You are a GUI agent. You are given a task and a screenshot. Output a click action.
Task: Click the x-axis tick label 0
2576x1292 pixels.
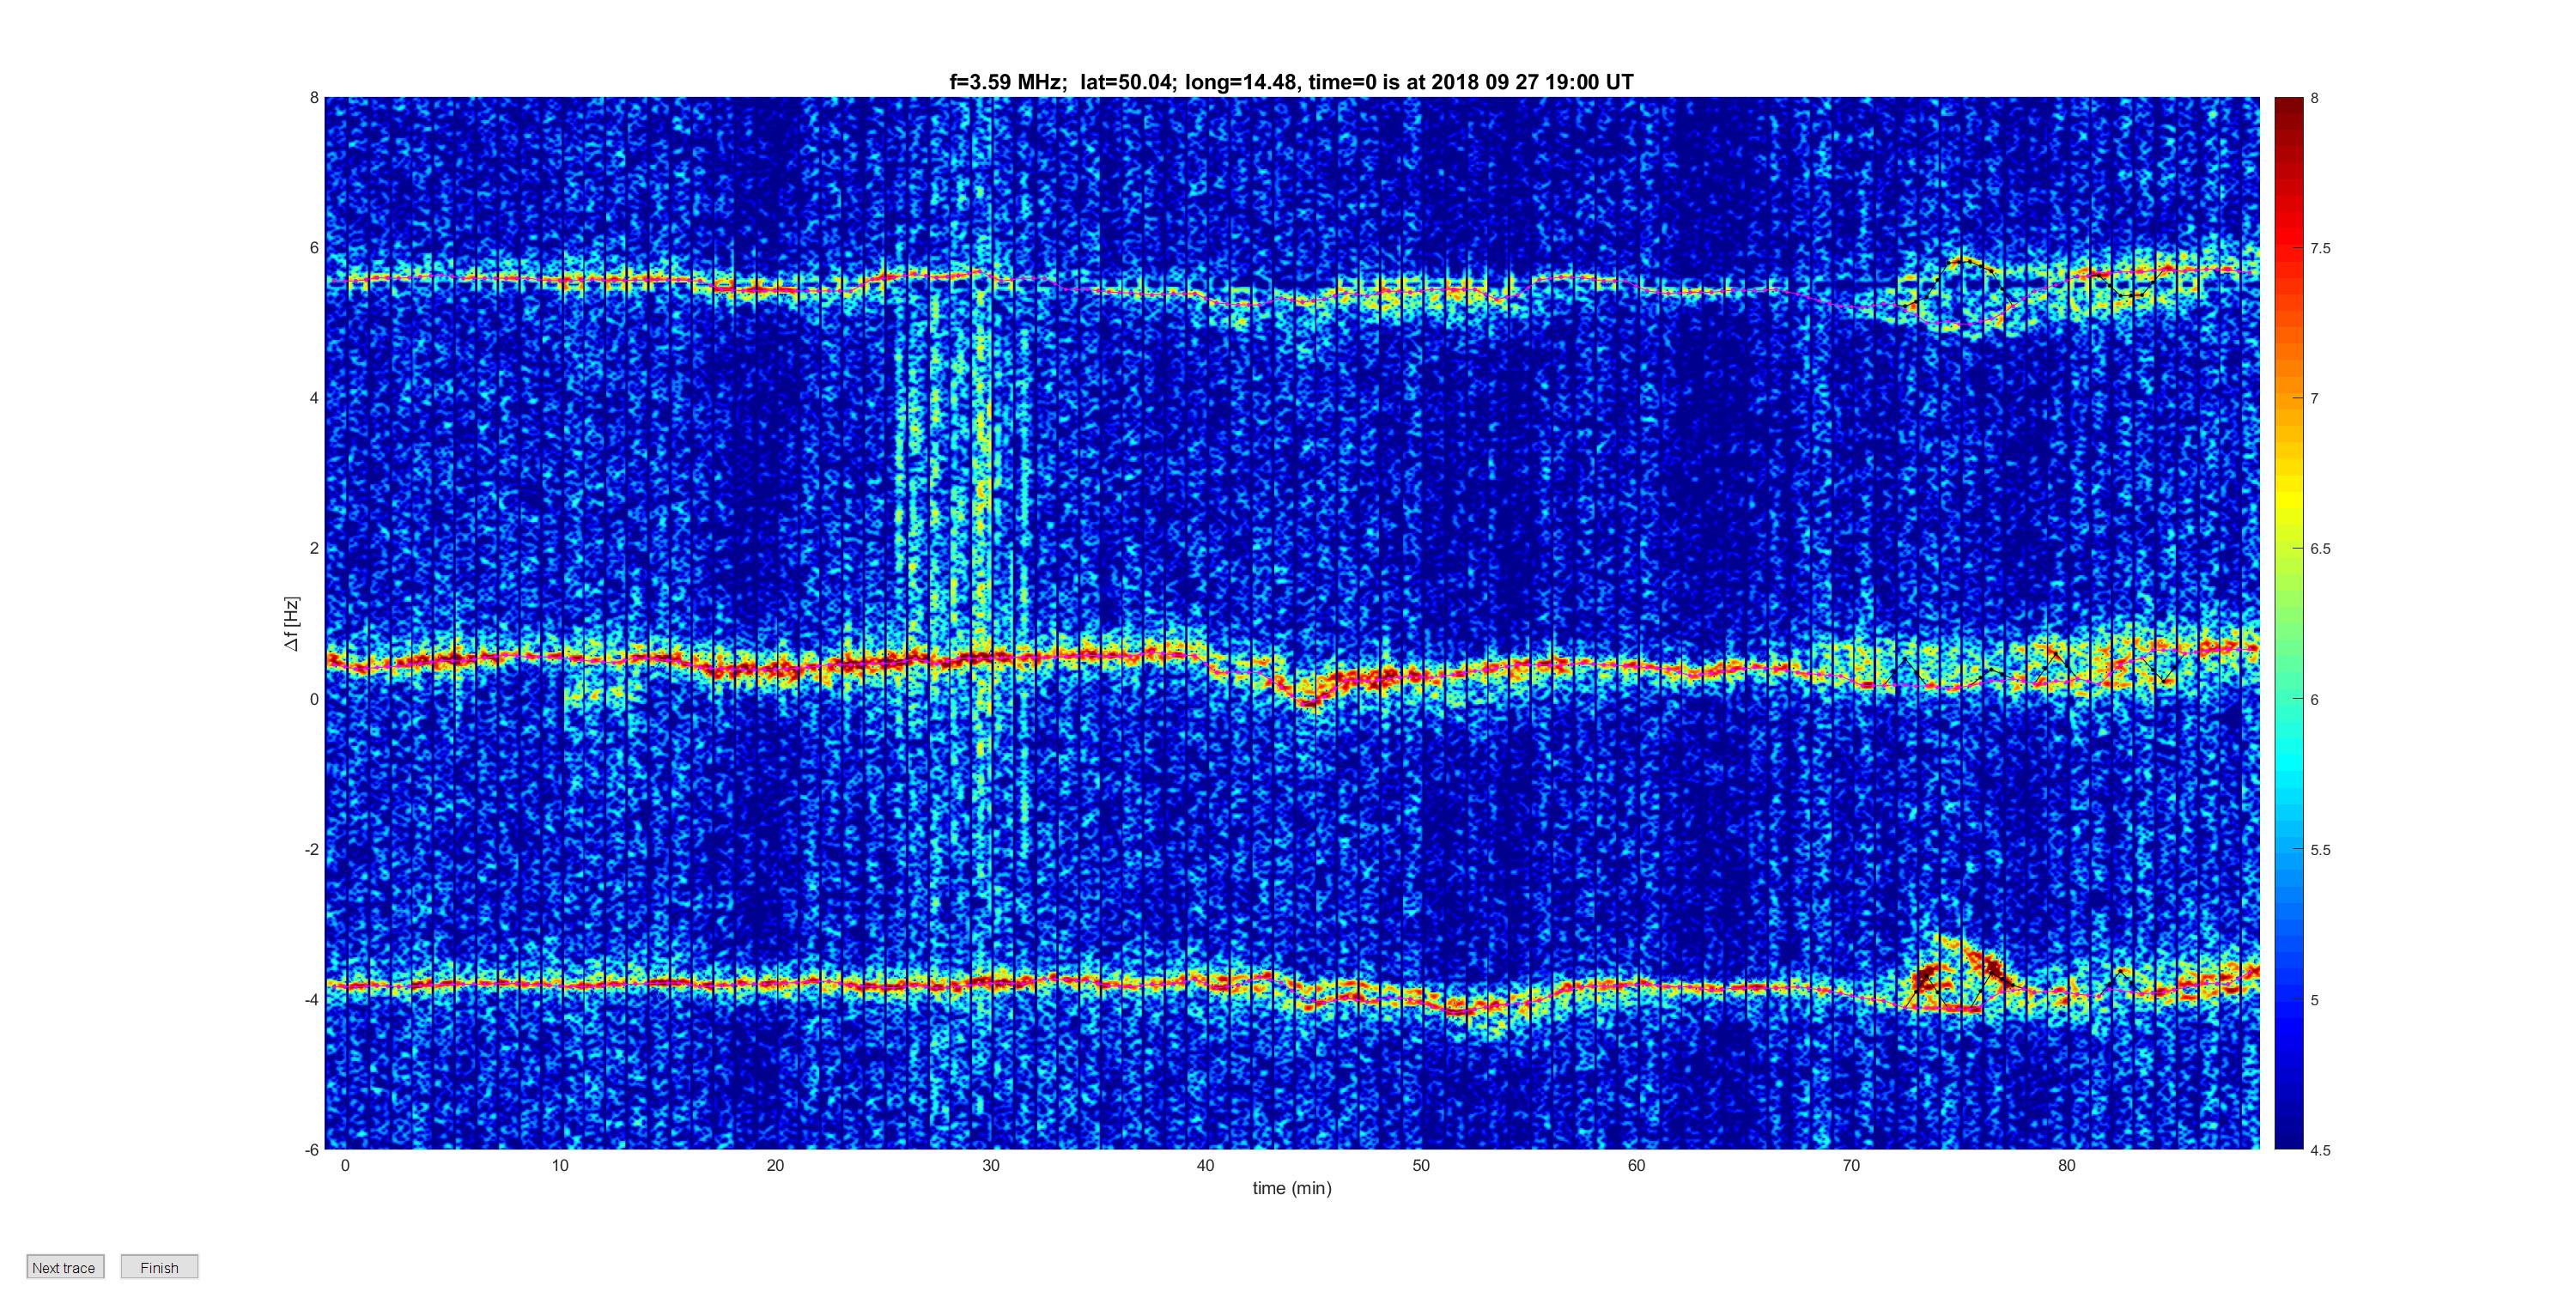(x=345, y=1165)
